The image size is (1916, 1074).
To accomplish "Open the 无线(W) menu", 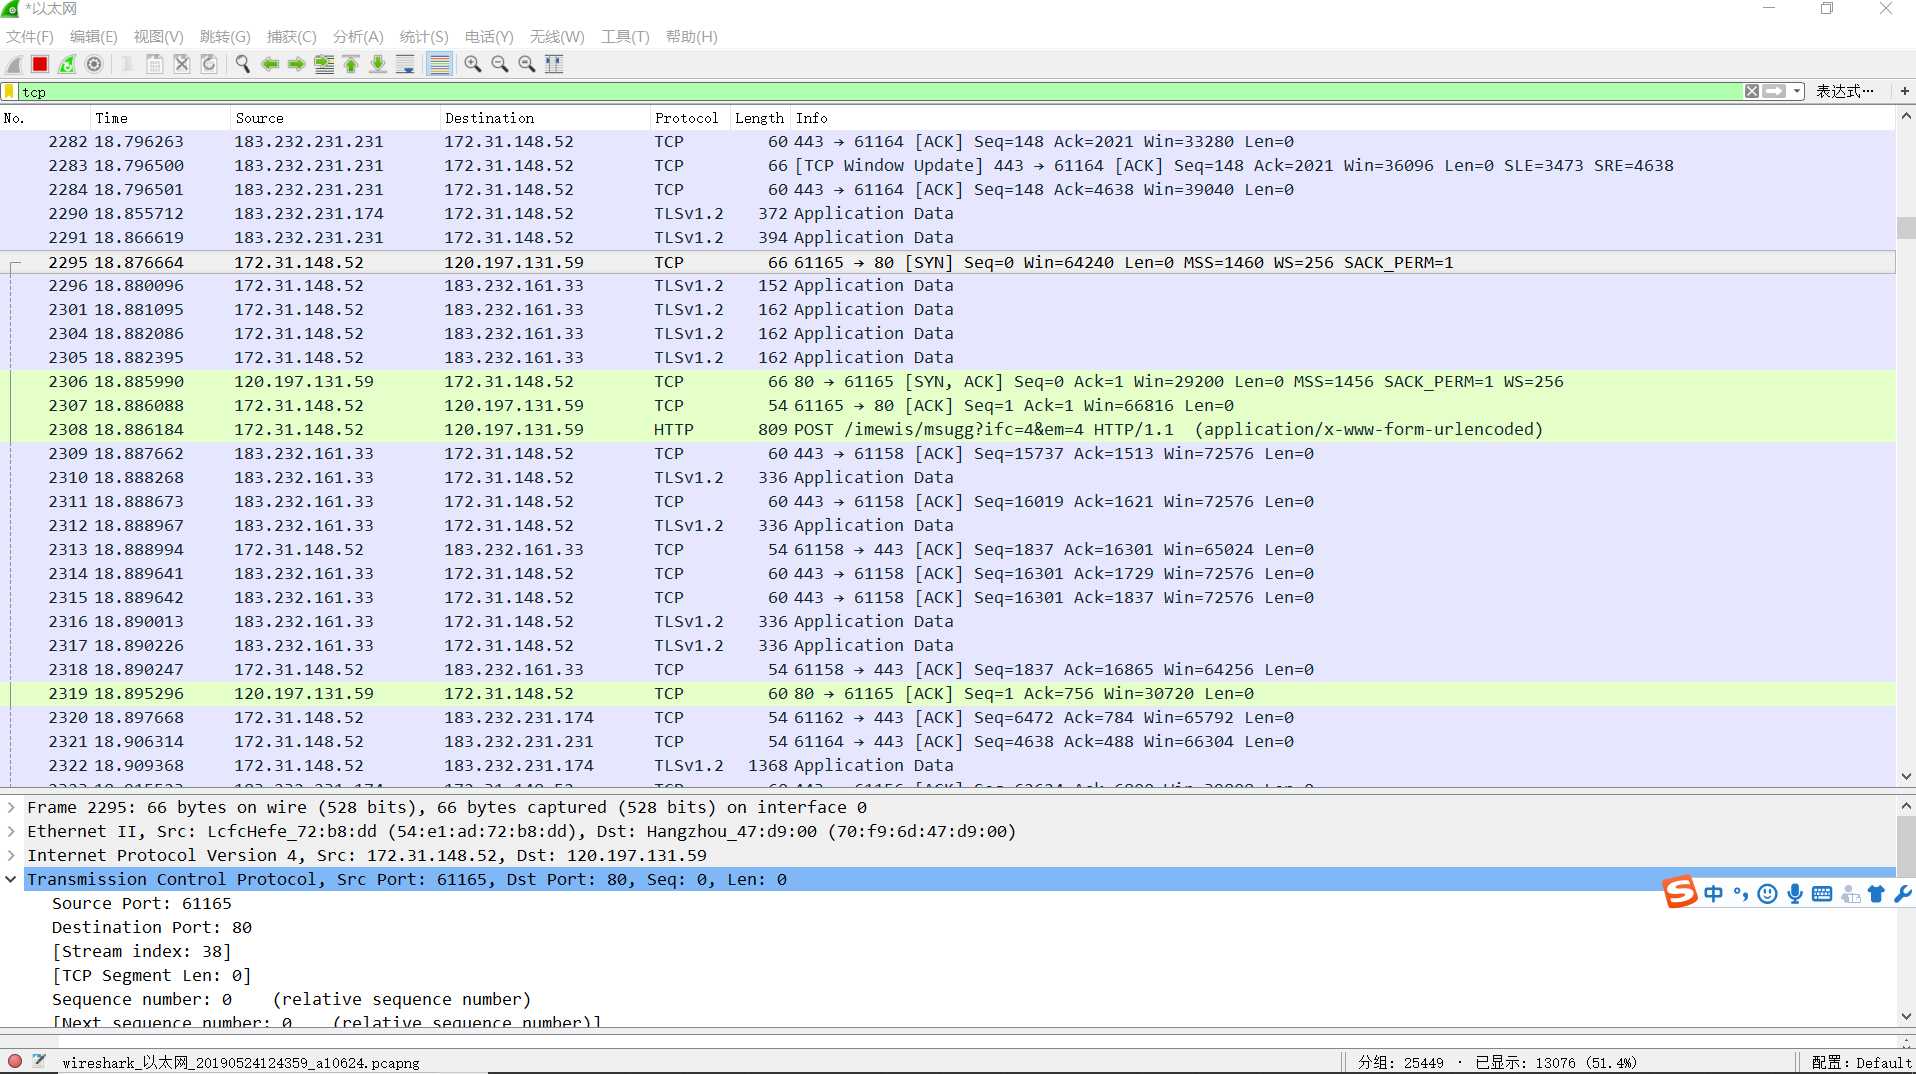I will point(557,37).
